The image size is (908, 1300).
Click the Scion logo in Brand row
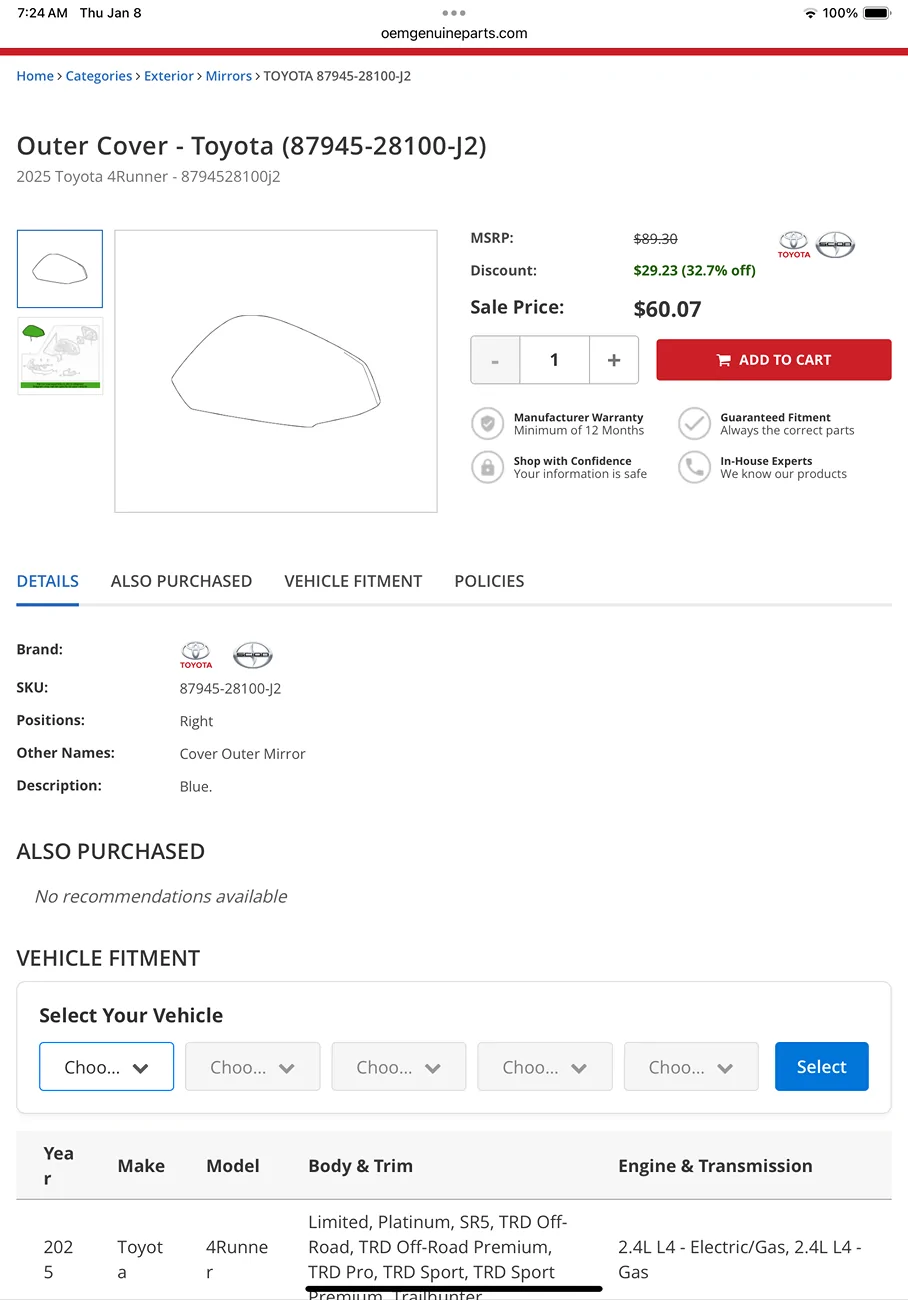252,656
